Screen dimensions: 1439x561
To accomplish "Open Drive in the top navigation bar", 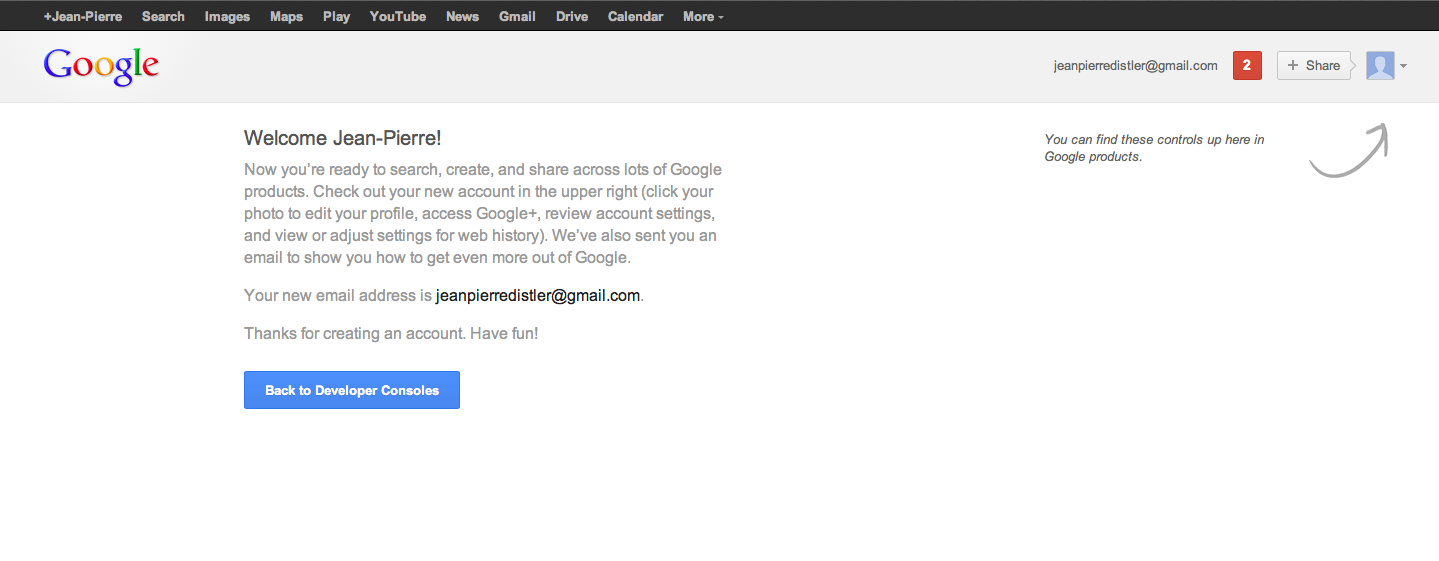I will click(x=572, y=16).
